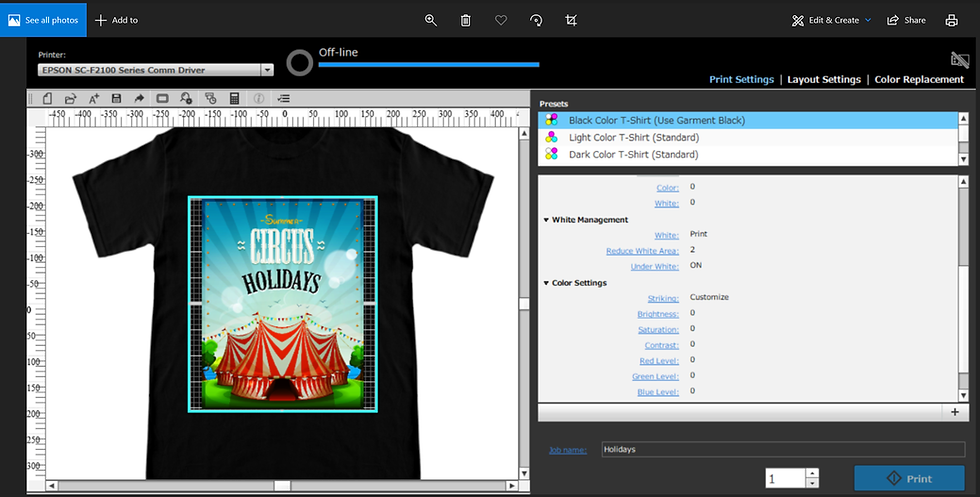Switch to Color Replacement tab
This screenshot has width=980, height=497.
919,79
